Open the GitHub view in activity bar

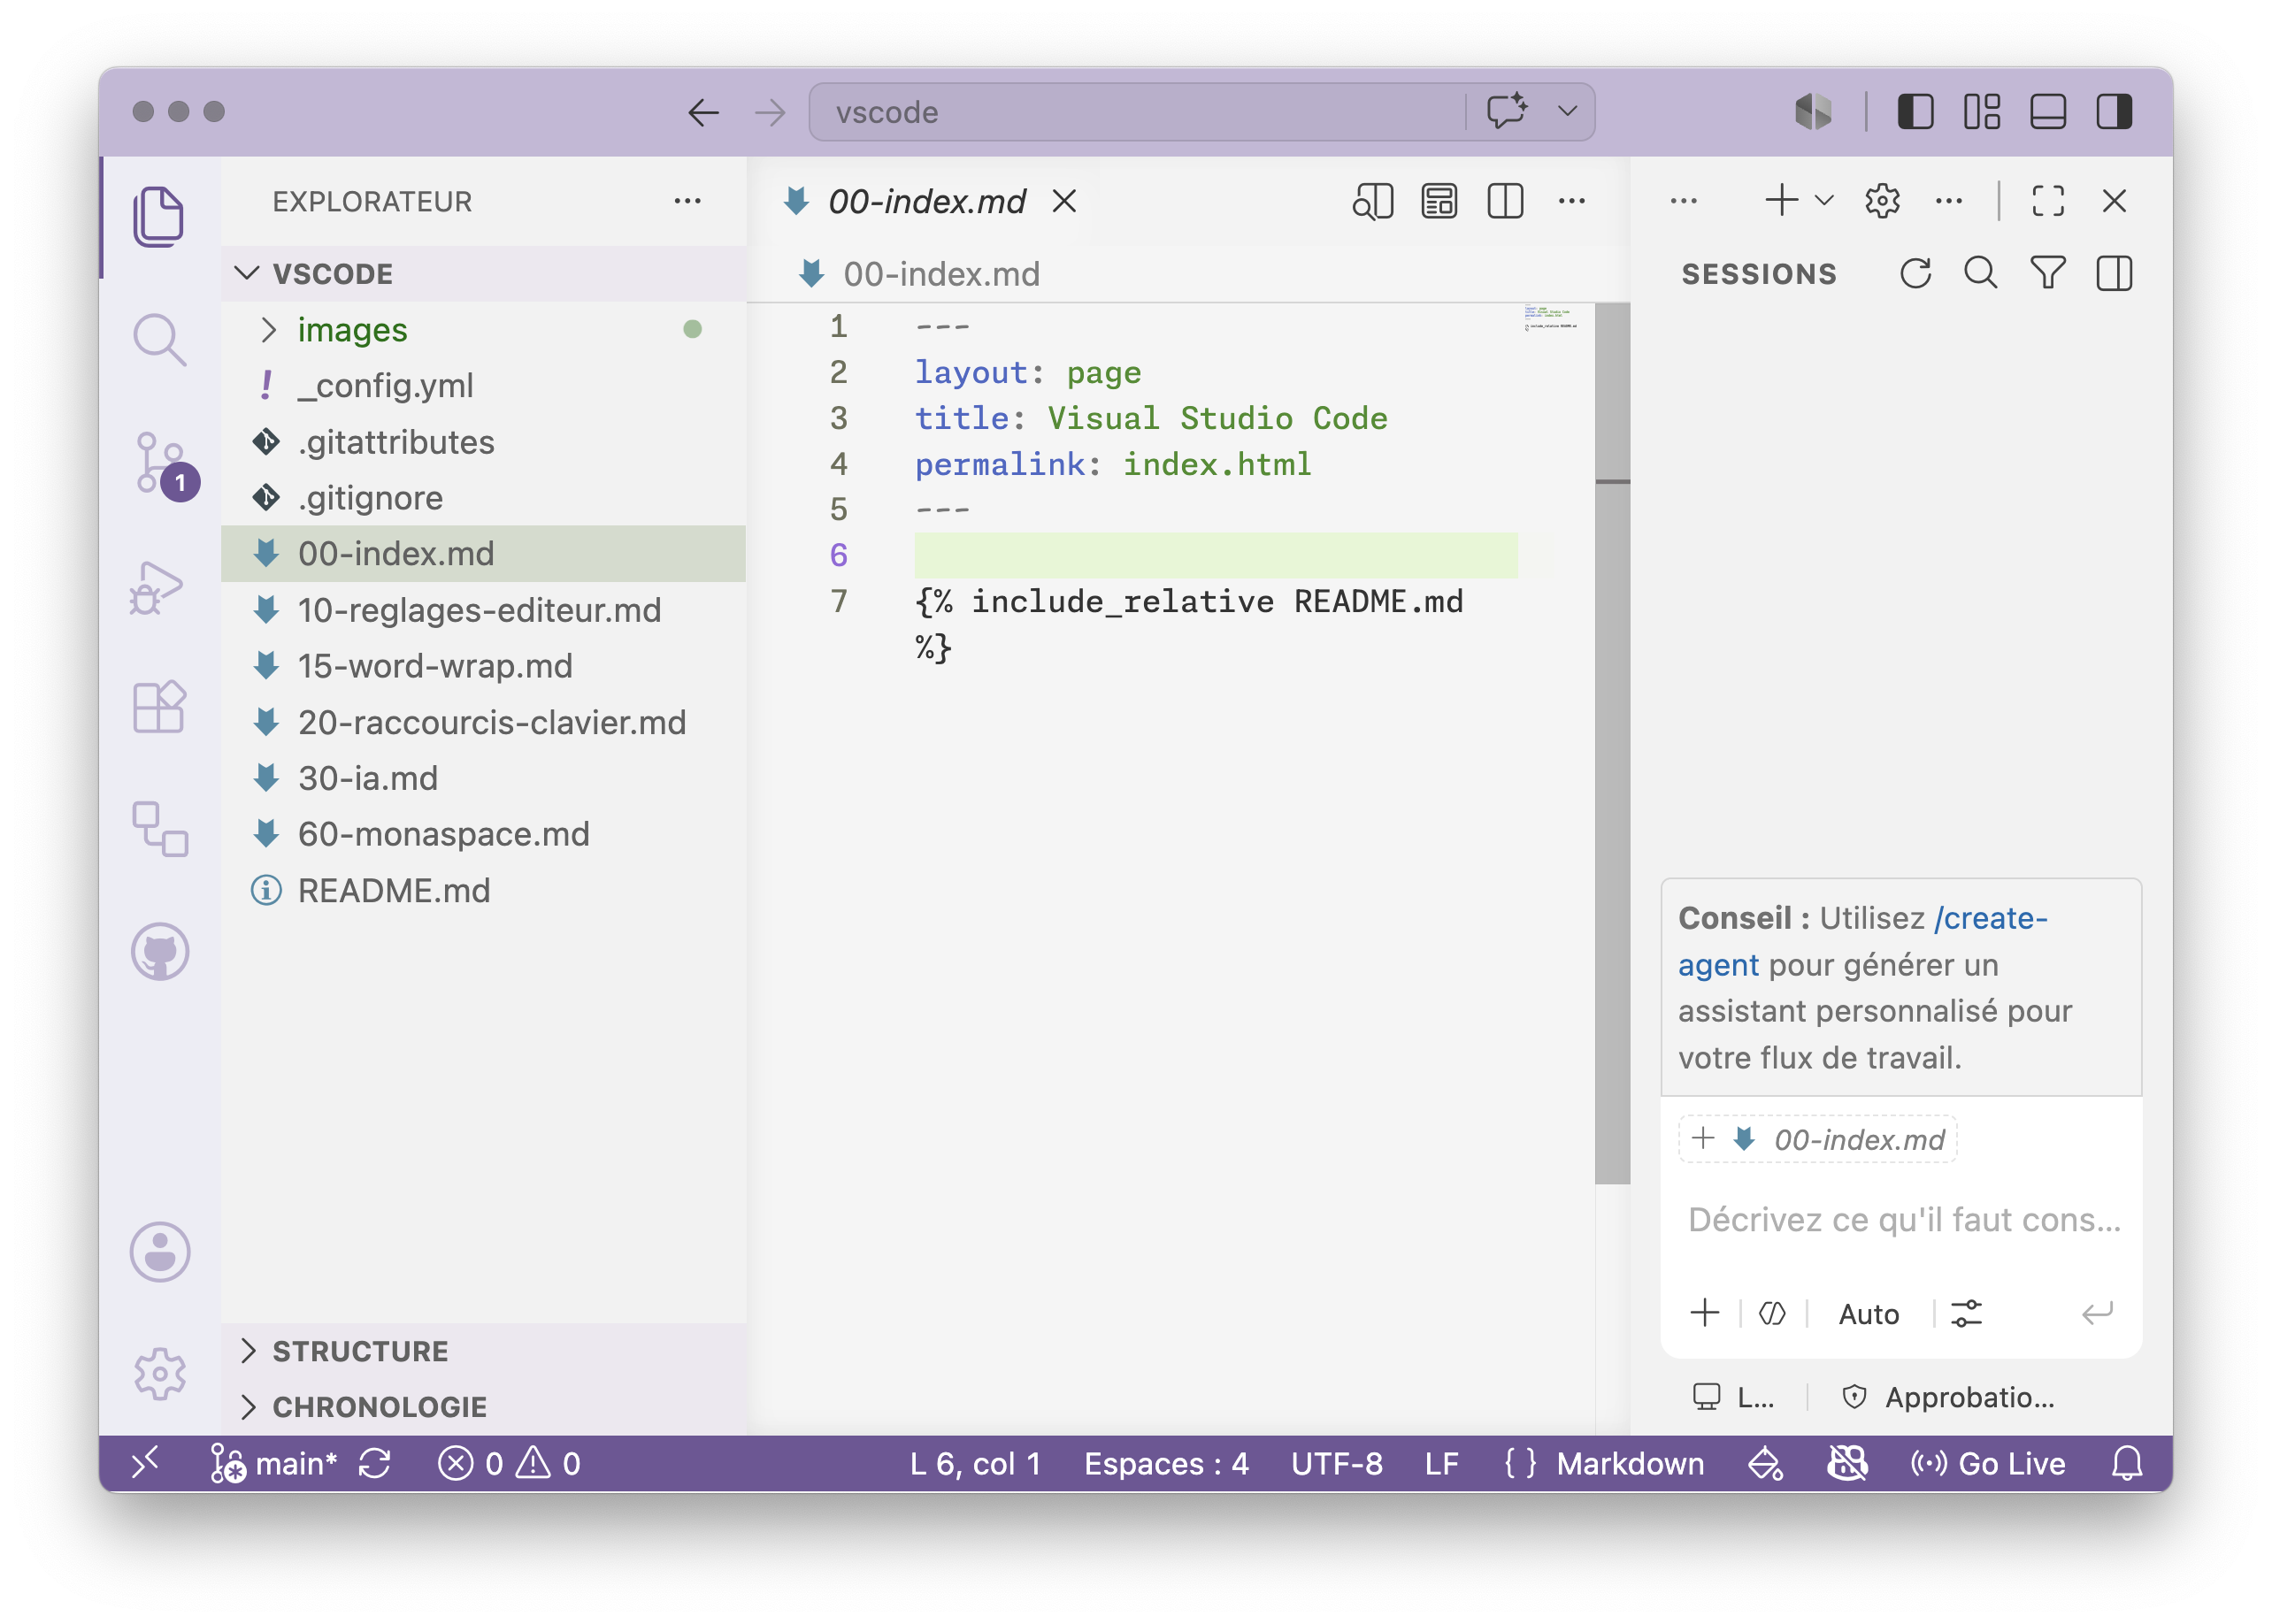tap(160, 951)
